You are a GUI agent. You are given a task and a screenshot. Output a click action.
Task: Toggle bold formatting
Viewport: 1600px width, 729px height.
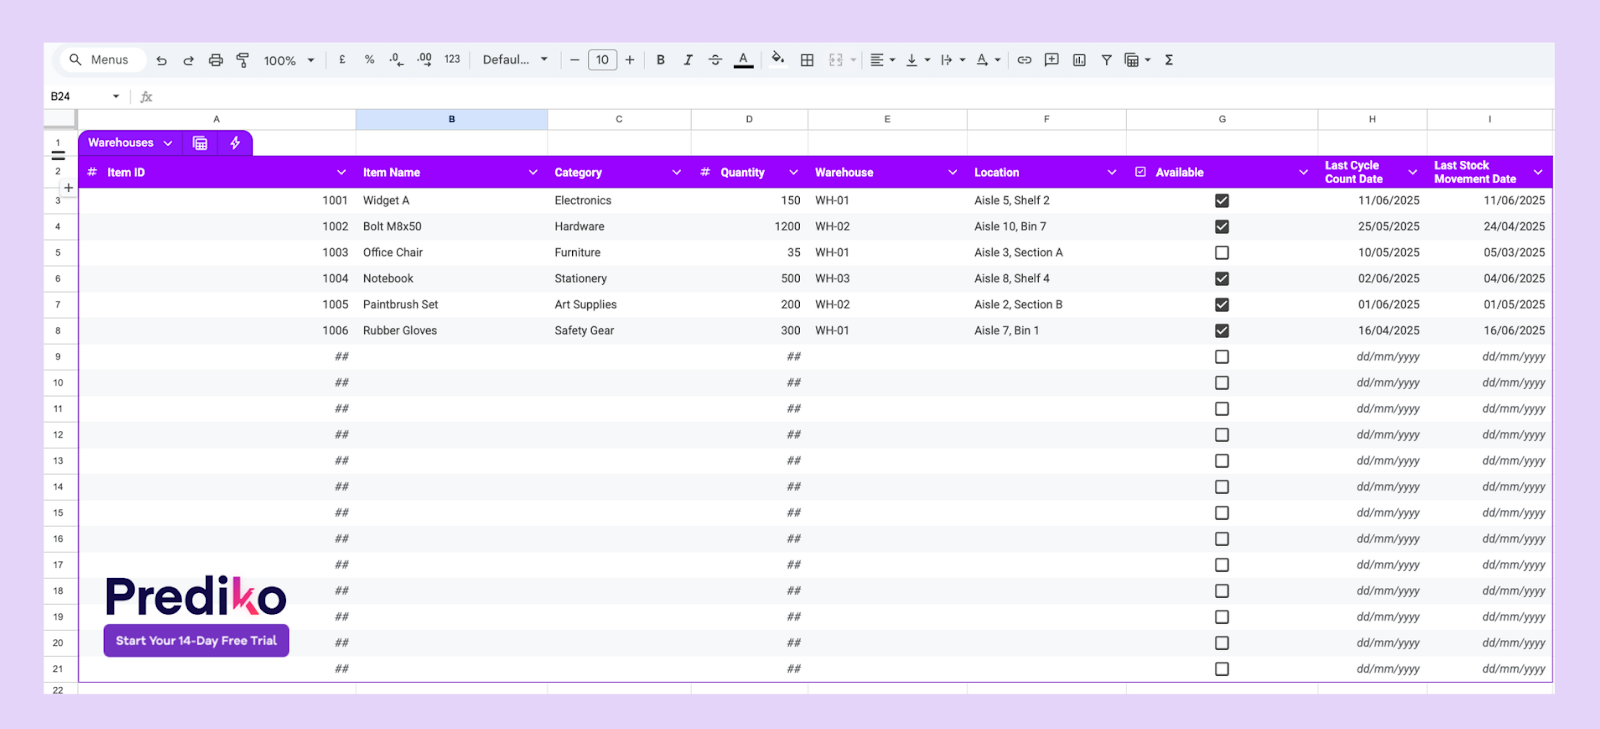[x=660, y=60]
